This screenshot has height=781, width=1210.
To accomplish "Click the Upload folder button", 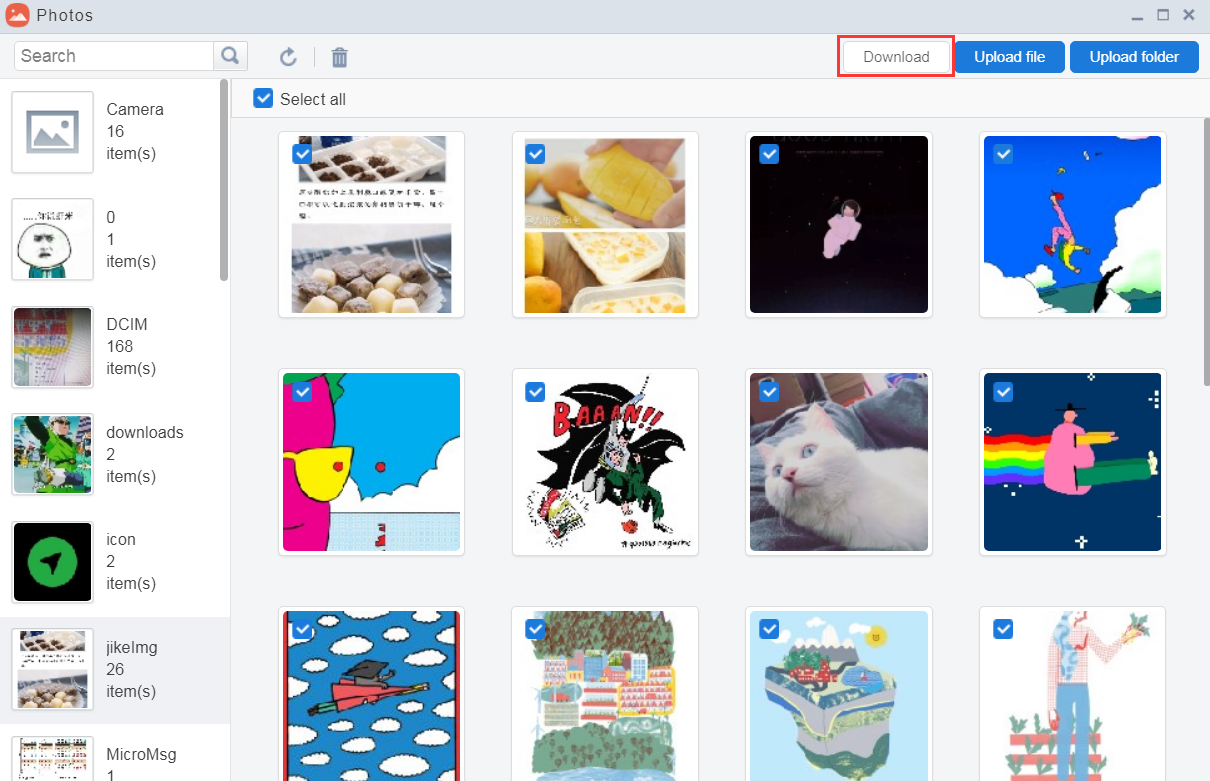I will tap(1134, 57).
